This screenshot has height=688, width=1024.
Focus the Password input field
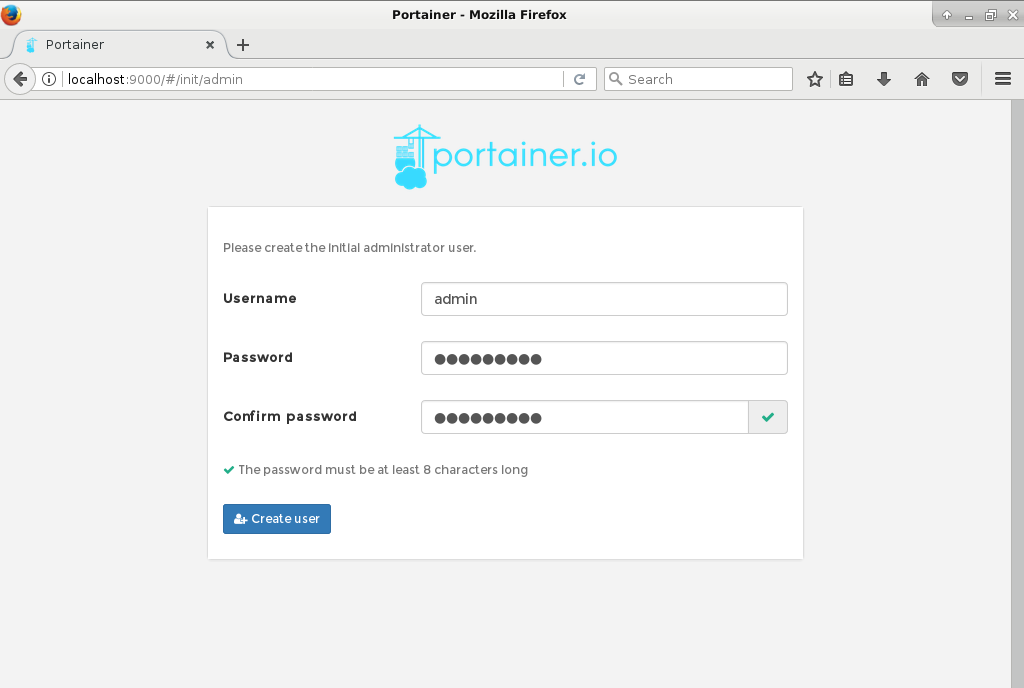(x=604, y=358)
